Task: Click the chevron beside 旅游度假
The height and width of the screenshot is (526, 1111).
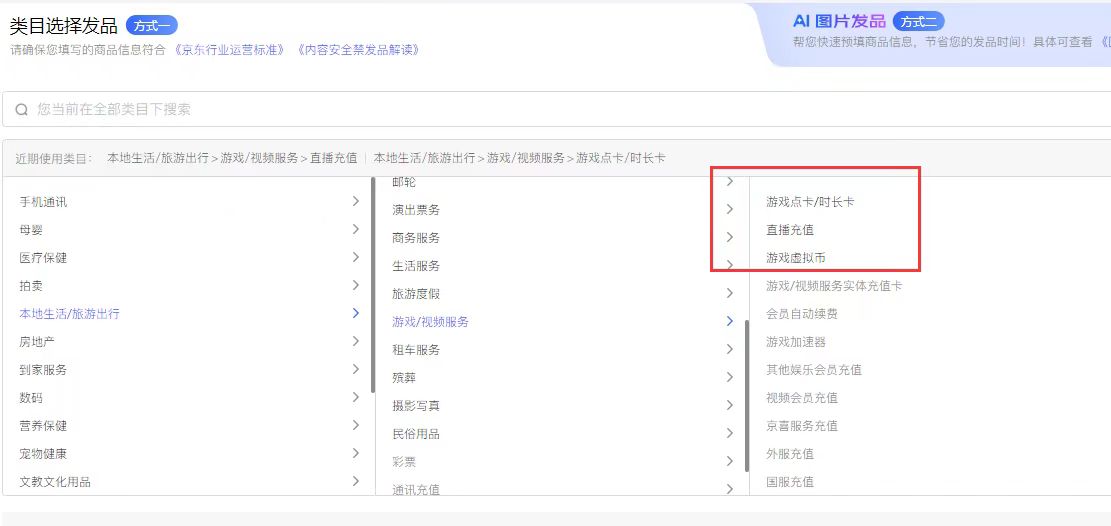Action: [729, 294]
